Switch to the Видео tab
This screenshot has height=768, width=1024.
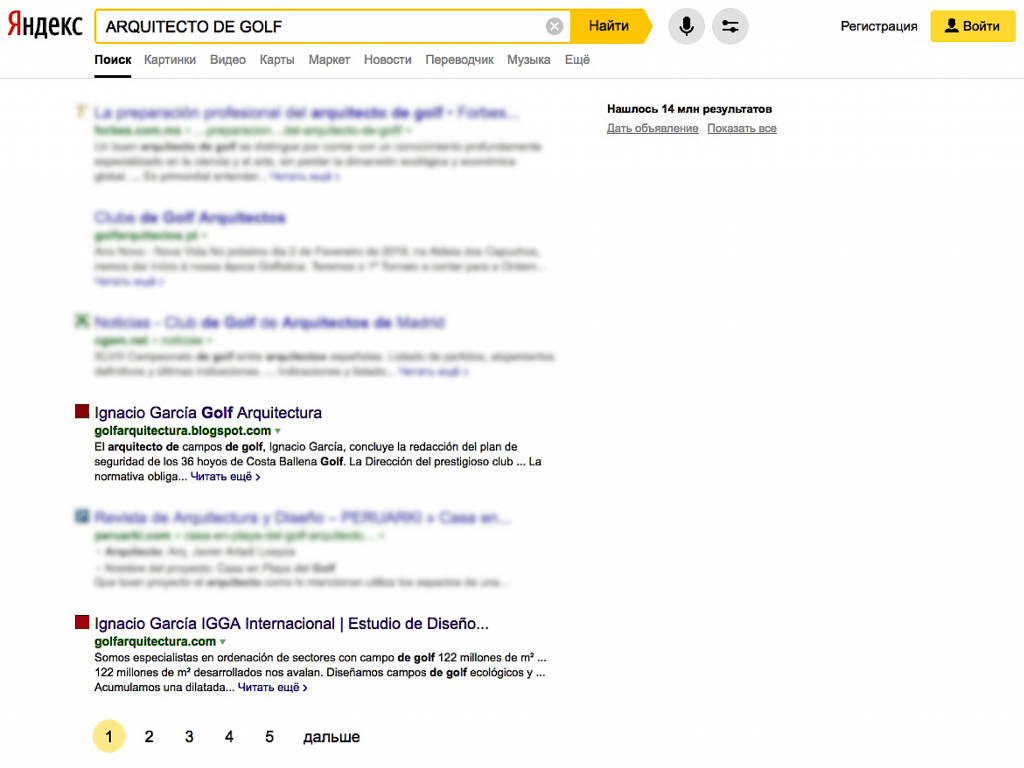228,60
